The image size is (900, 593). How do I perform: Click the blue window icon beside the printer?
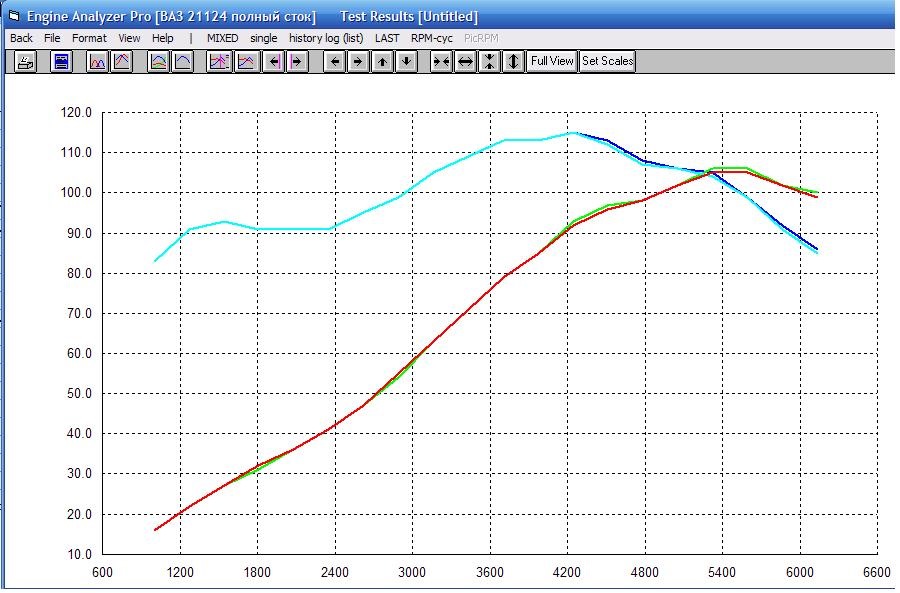click(61, 61)
